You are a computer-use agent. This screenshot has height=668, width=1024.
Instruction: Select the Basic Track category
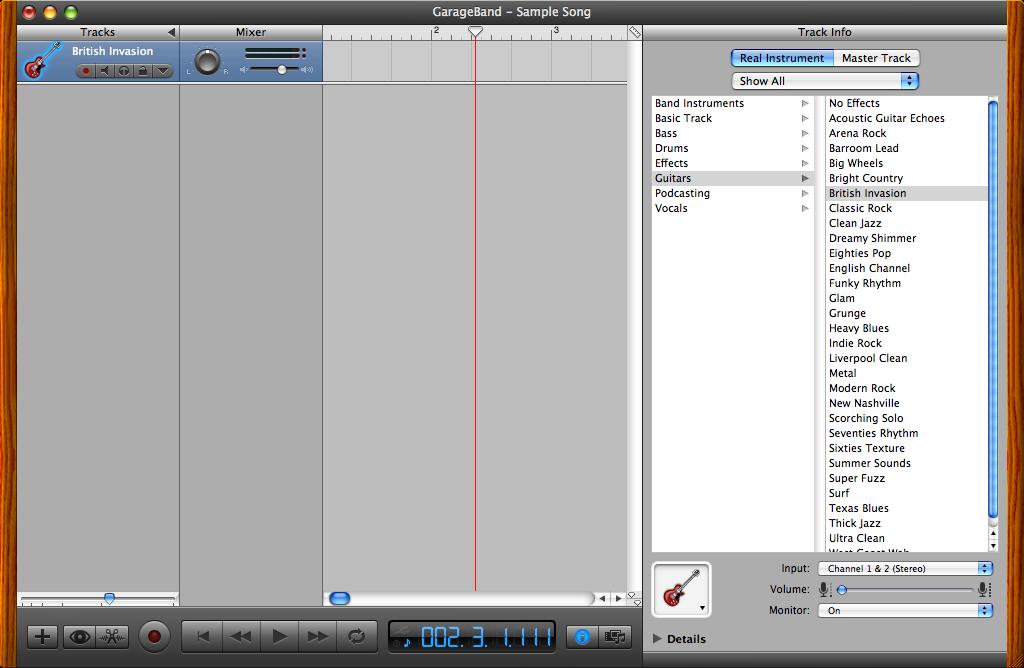(x=732, y=118)
